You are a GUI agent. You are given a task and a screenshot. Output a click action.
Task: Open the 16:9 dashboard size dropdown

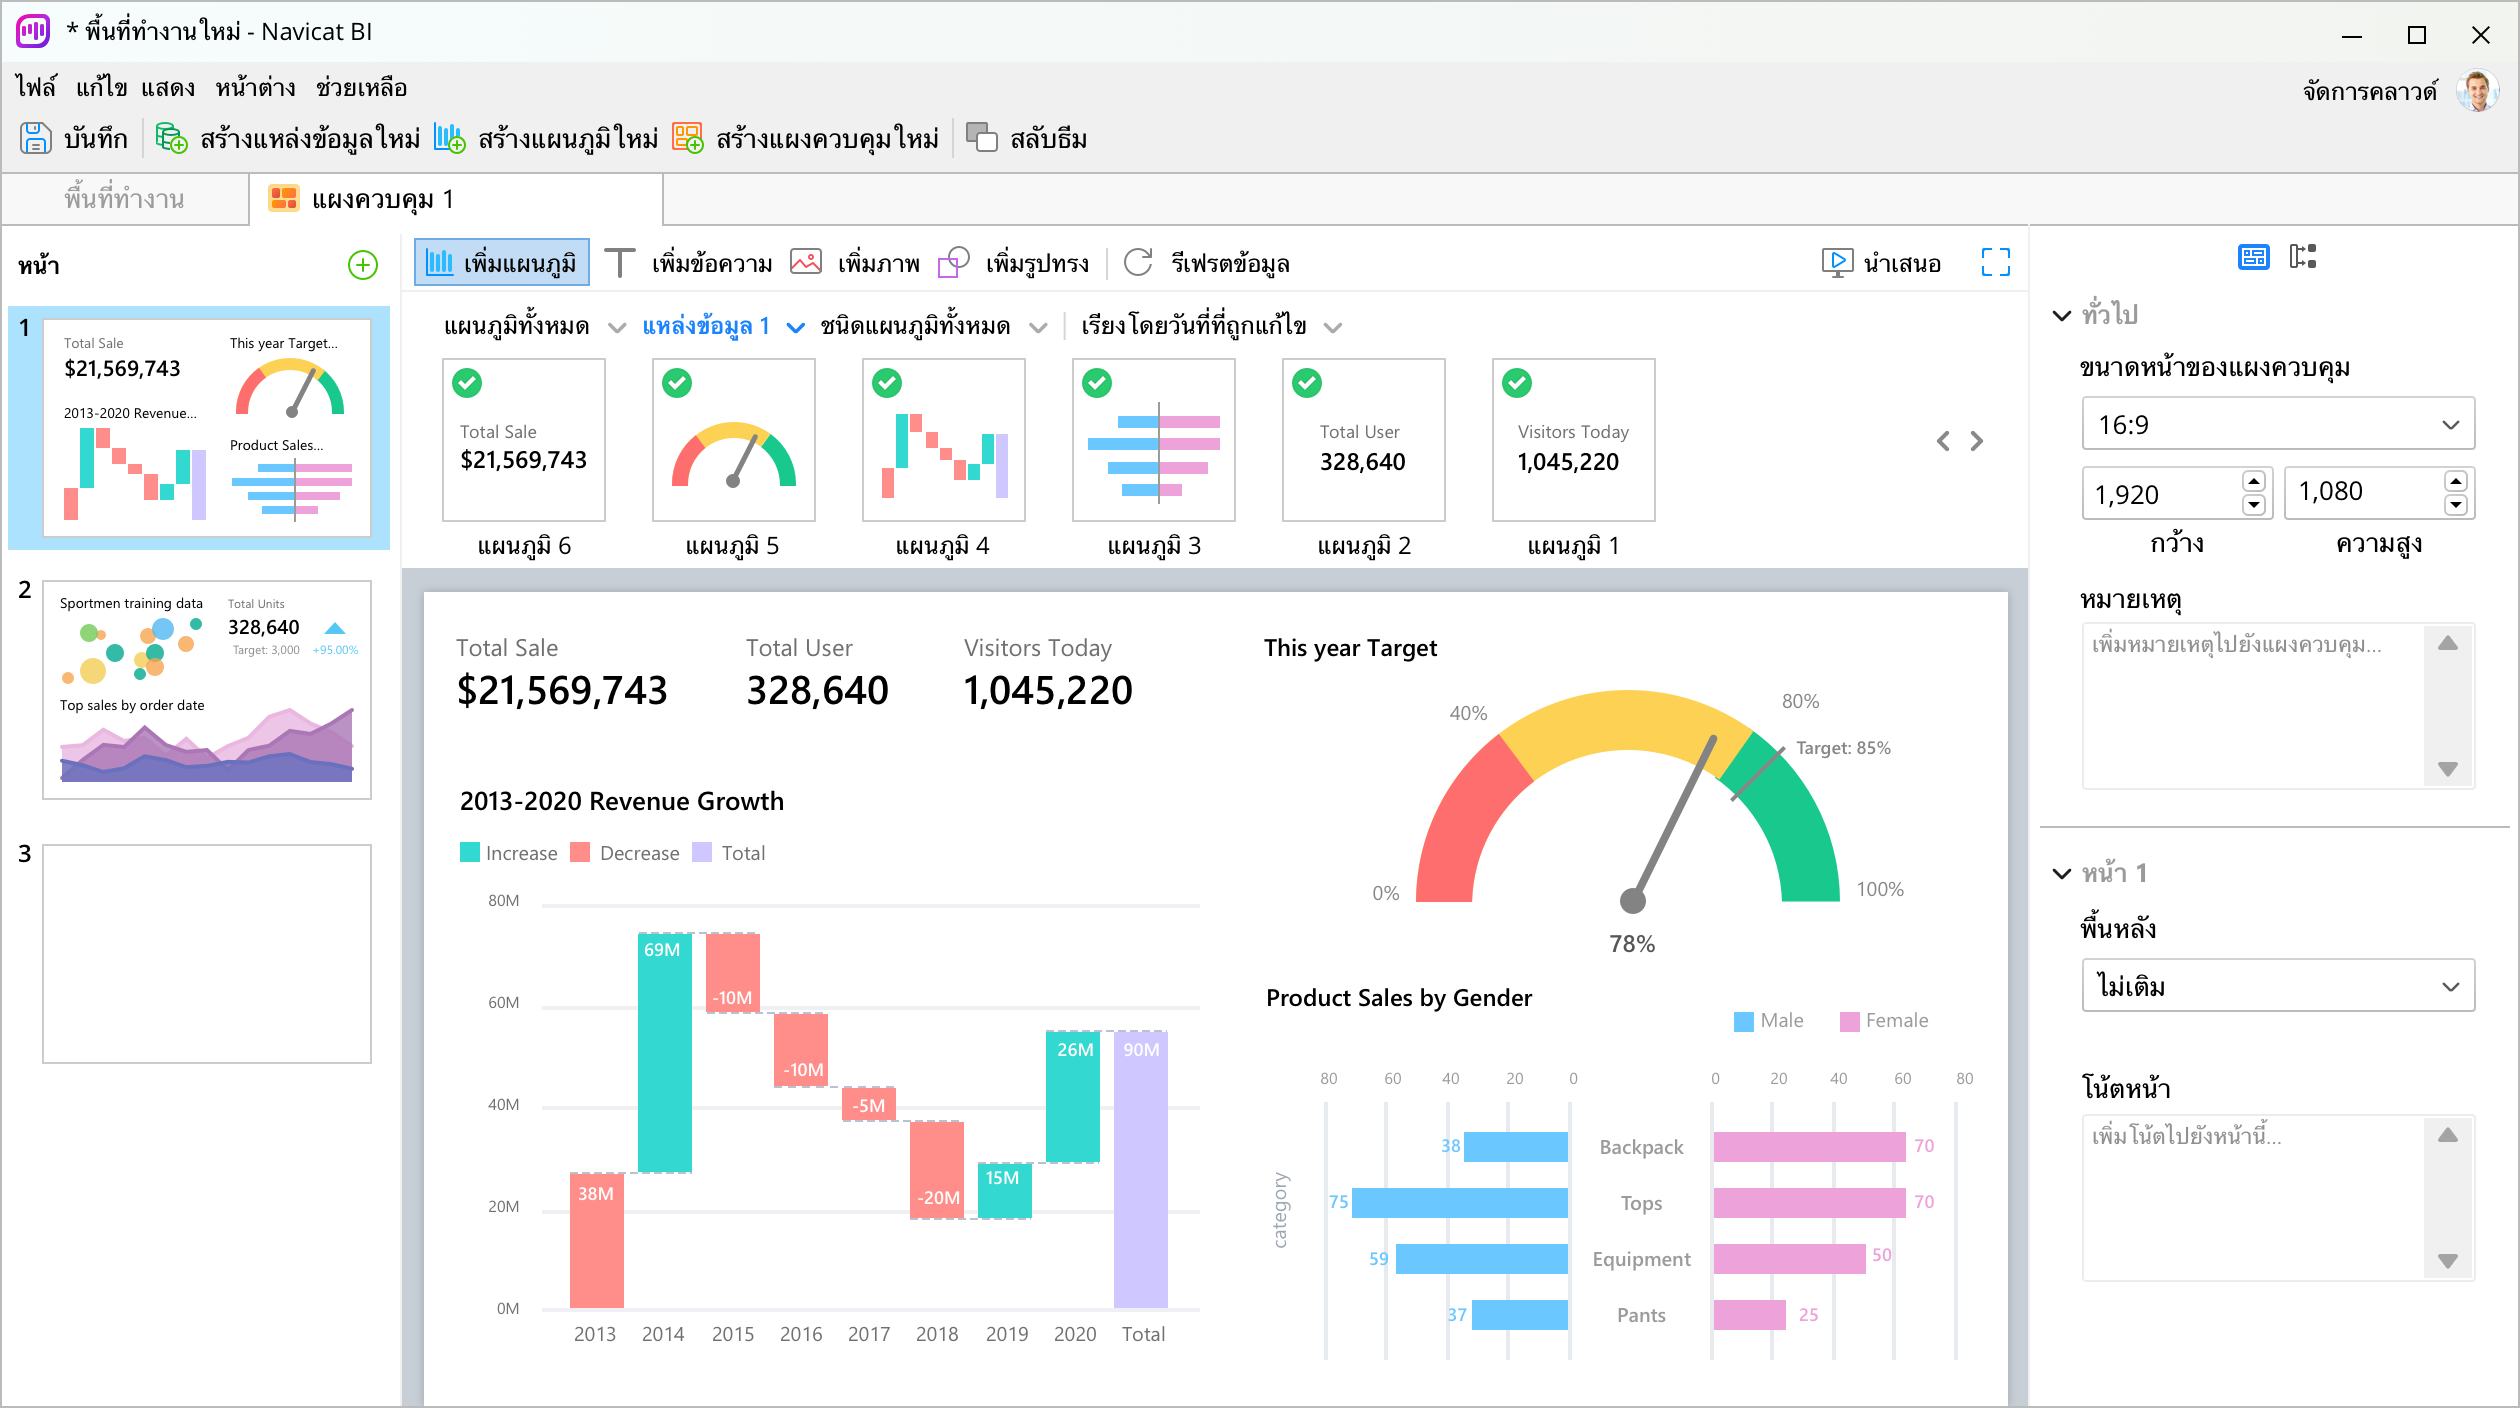coord(2277,424)
